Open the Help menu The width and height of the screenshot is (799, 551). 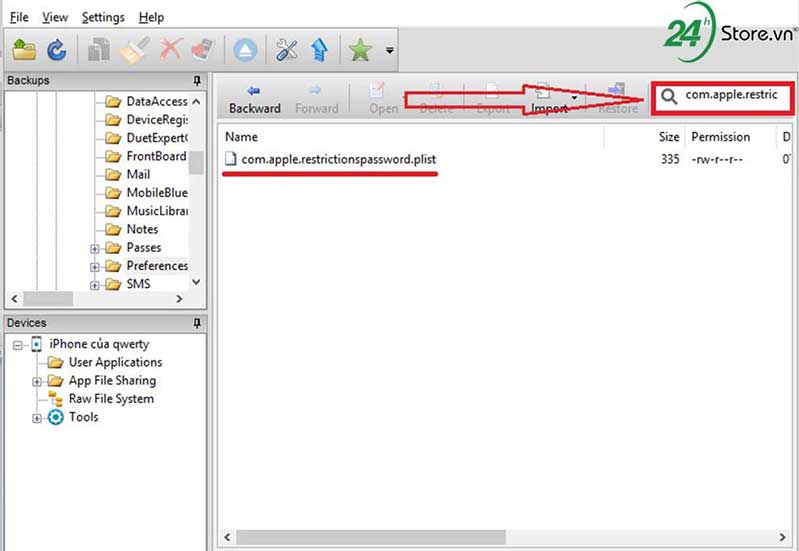(x=151, y=17)
